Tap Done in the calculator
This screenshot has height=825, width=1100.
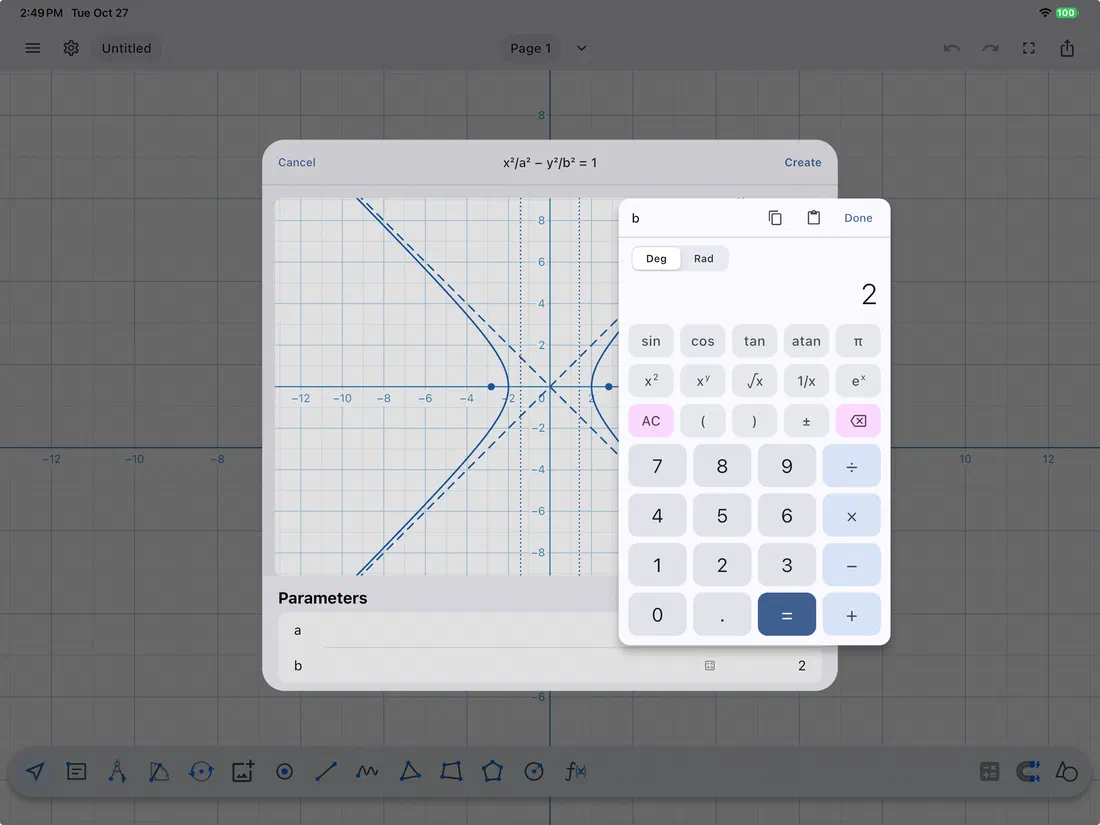click(858, 218)
